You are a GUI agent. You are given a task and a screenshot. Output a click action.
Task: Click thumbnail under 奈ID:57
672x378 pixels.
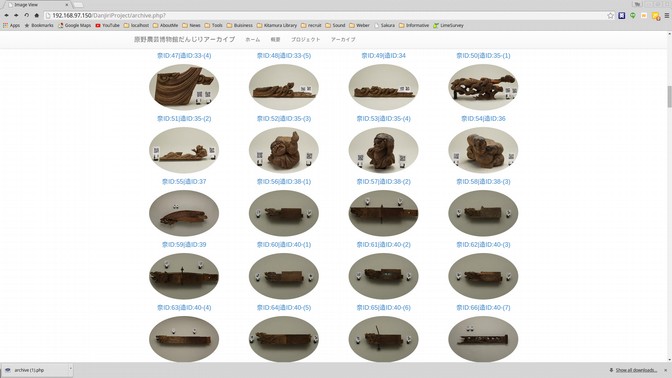click(x=384, y=213)
